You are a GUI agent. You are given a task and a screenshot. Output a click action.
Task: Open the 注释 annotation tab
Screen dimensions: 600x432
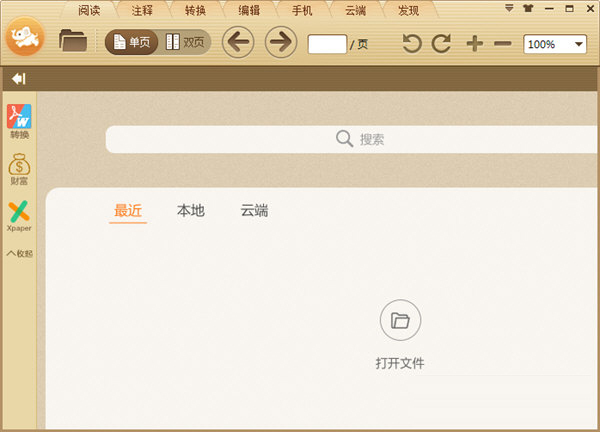[142, 11]
